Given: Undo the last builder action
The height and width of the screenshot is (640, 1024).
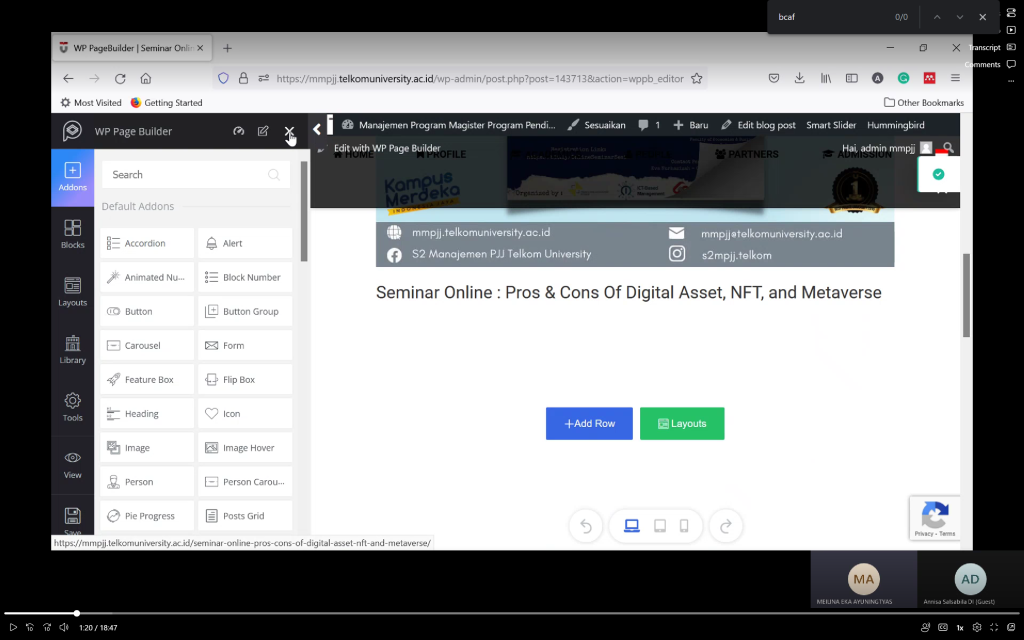Looking at the screenshot, I should click(x=586, y=526).
